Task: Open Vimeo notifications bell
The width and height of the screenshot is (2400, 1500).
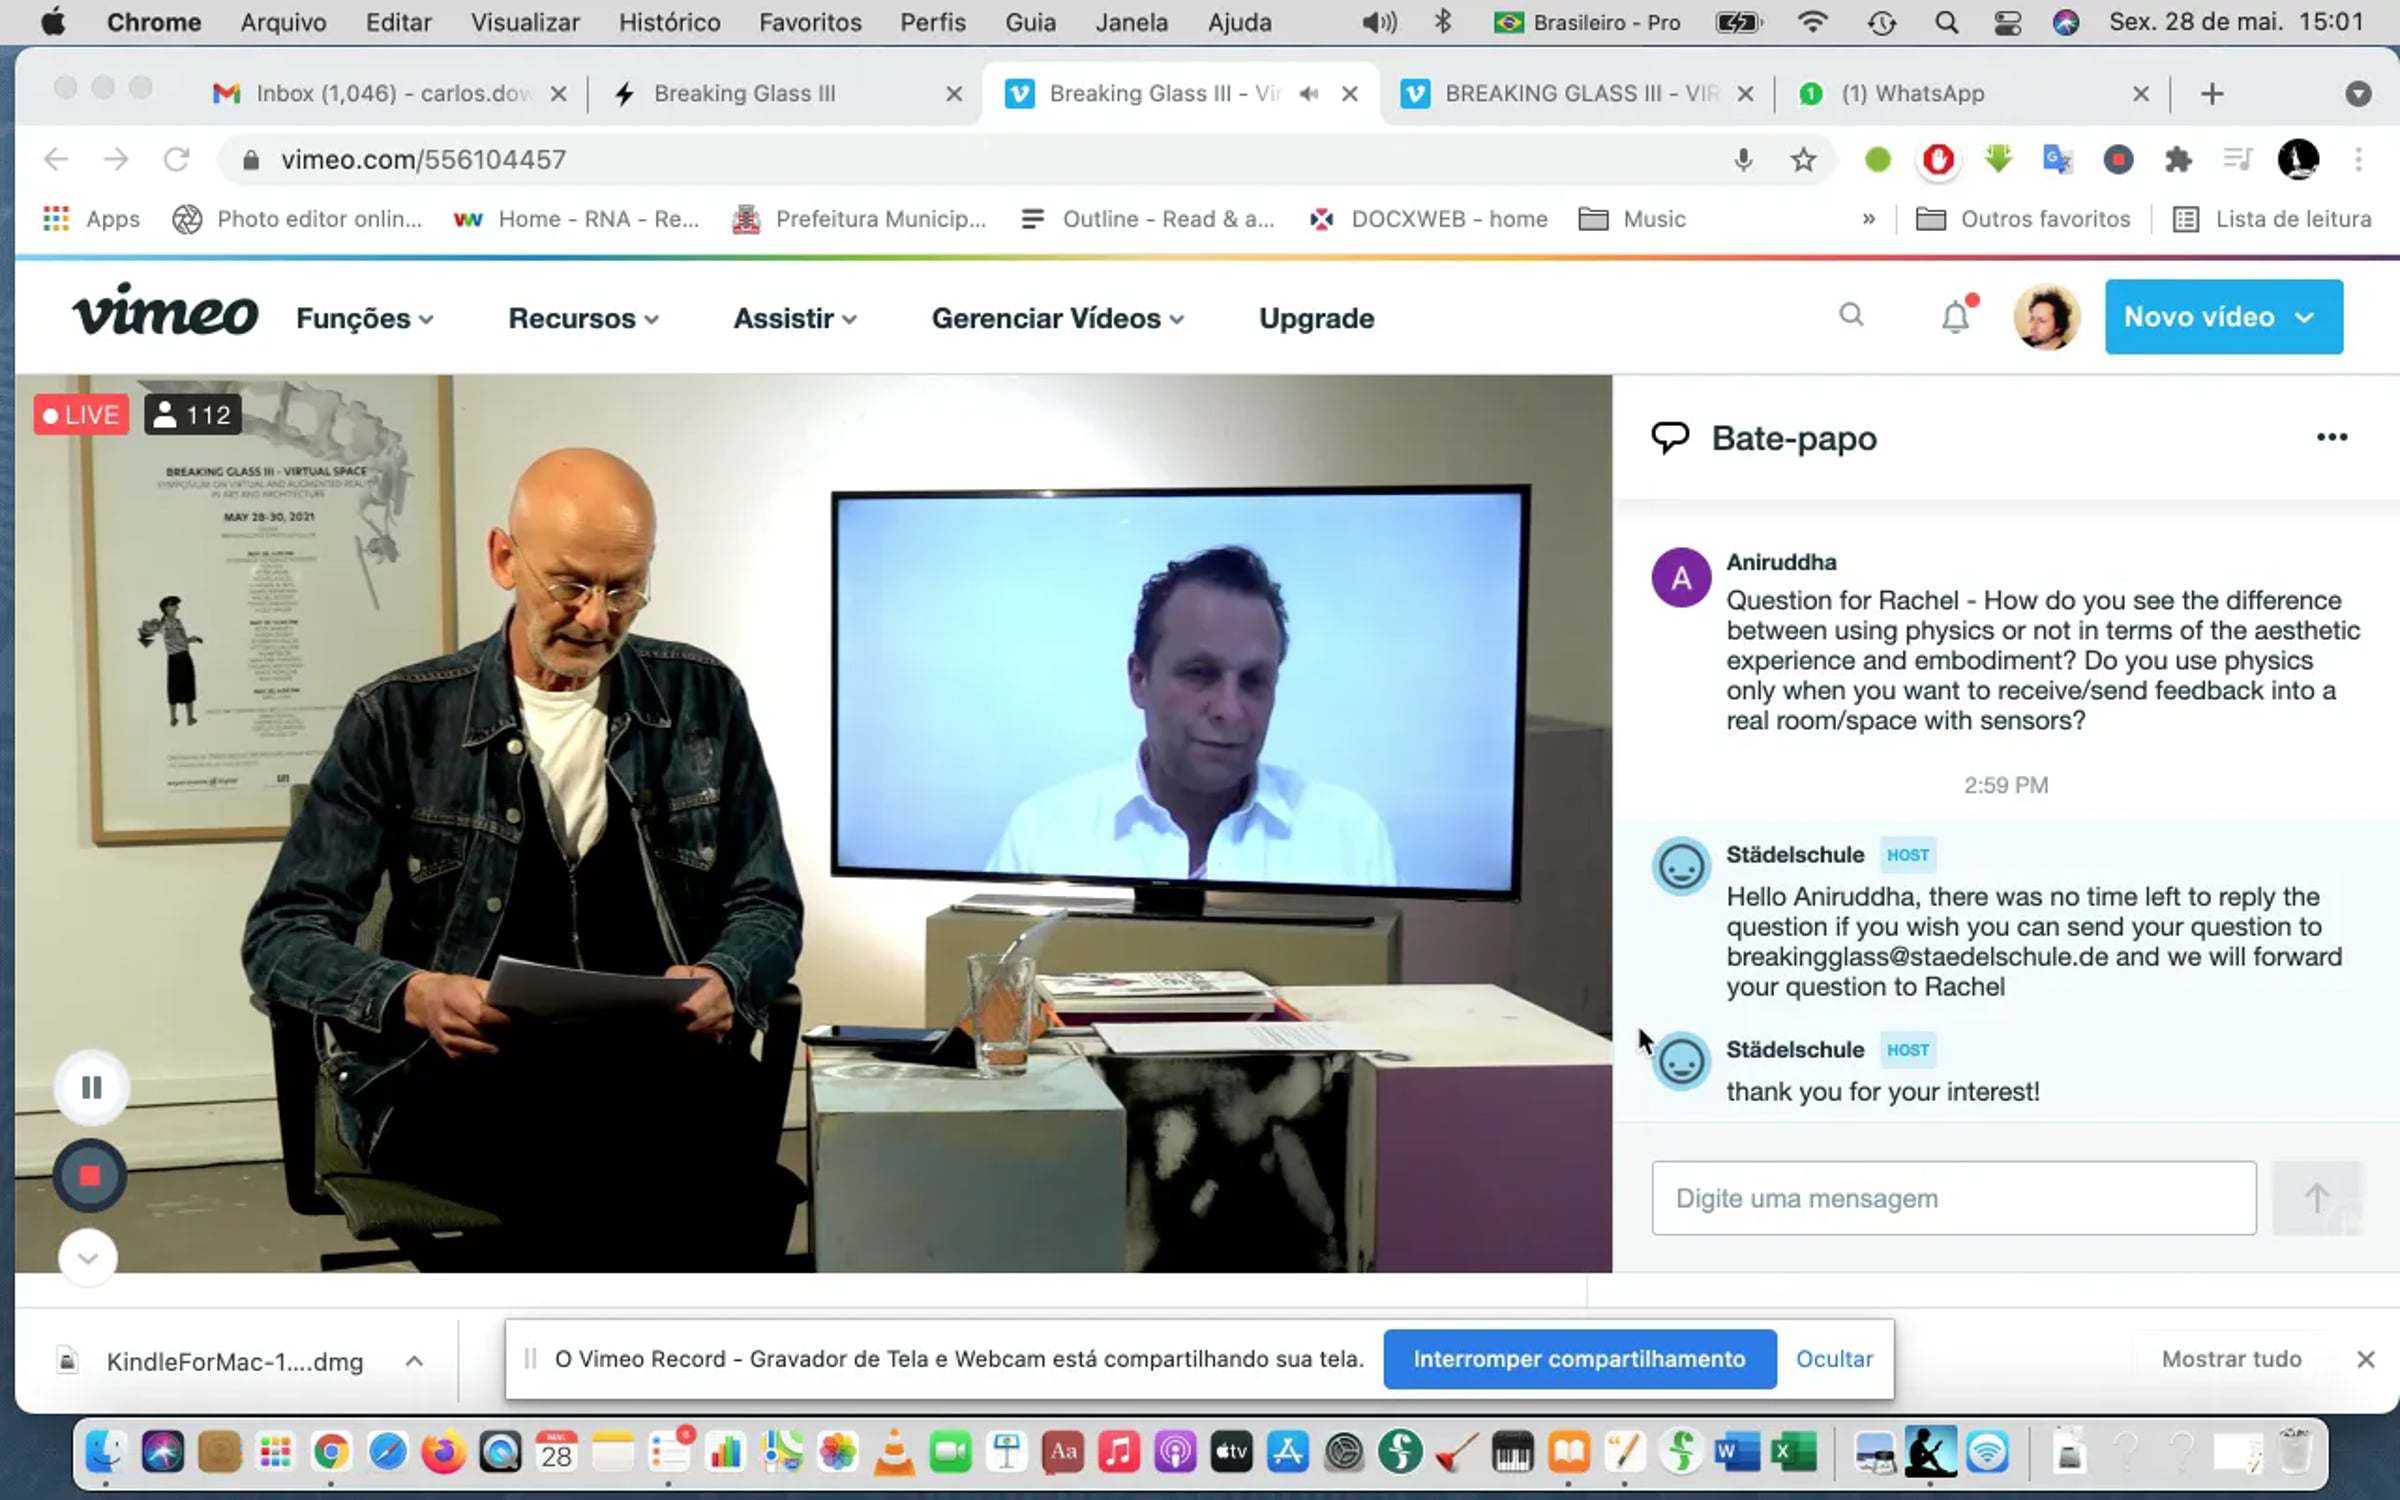Action: tap(1955, 317)
